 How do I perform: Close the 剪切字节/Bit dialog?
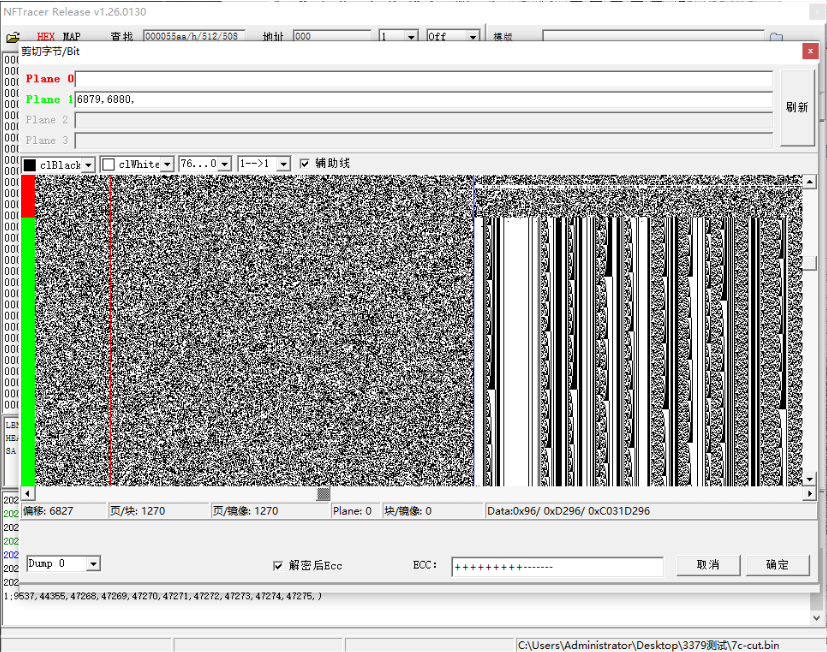click(810, 51)
